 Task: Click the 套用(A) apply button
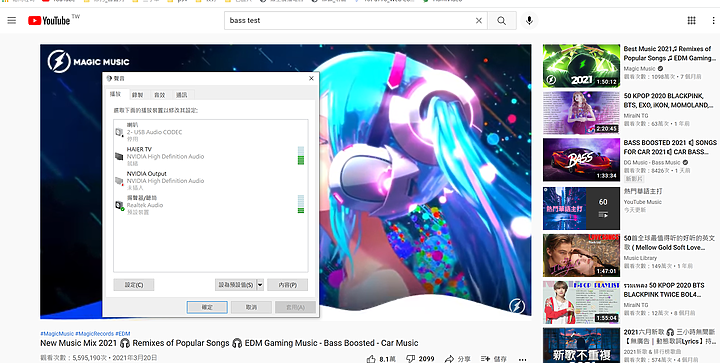tap(295, 307)
